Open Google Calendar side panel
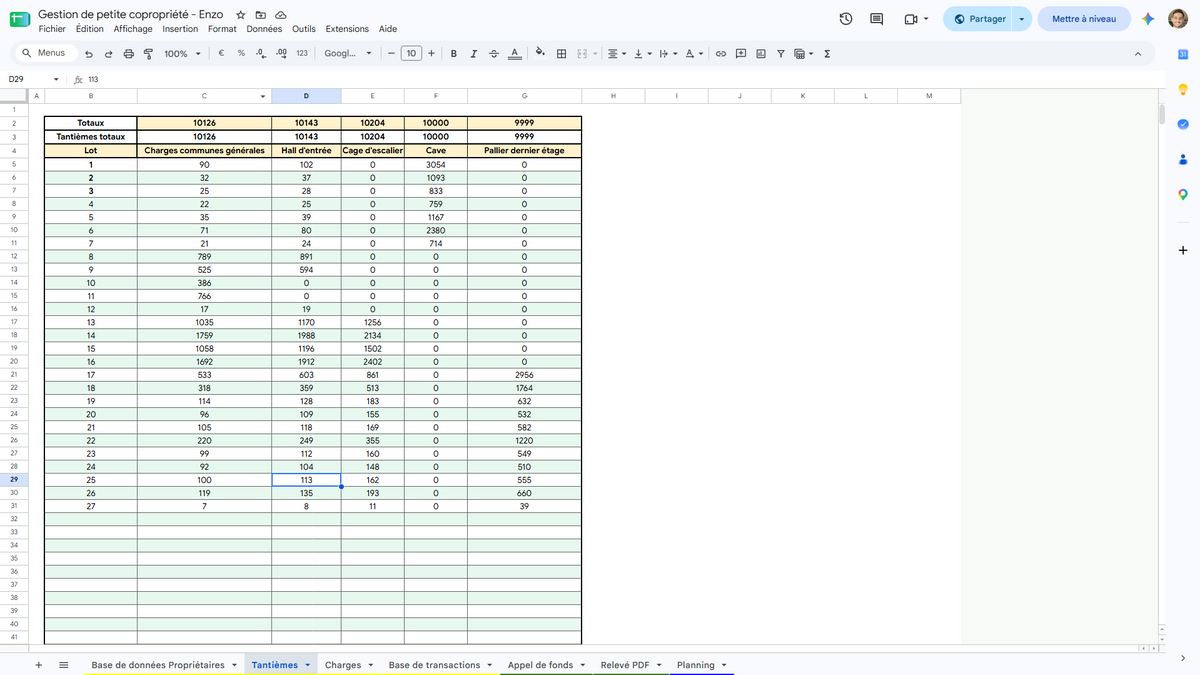 click(1183, 53)
